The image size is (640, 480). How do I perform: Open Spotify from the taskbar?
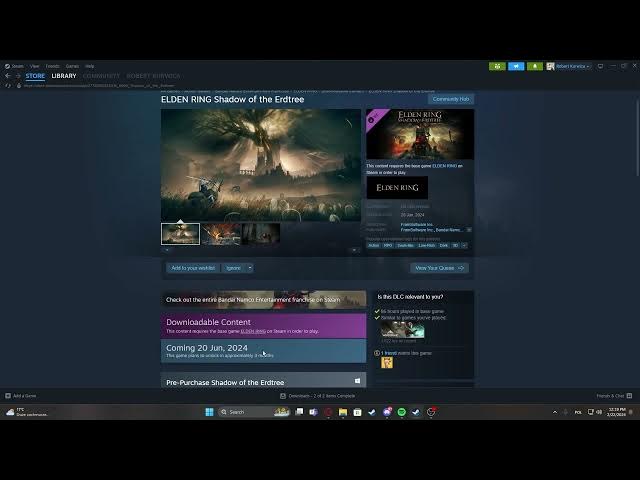[x=401, y=412]
